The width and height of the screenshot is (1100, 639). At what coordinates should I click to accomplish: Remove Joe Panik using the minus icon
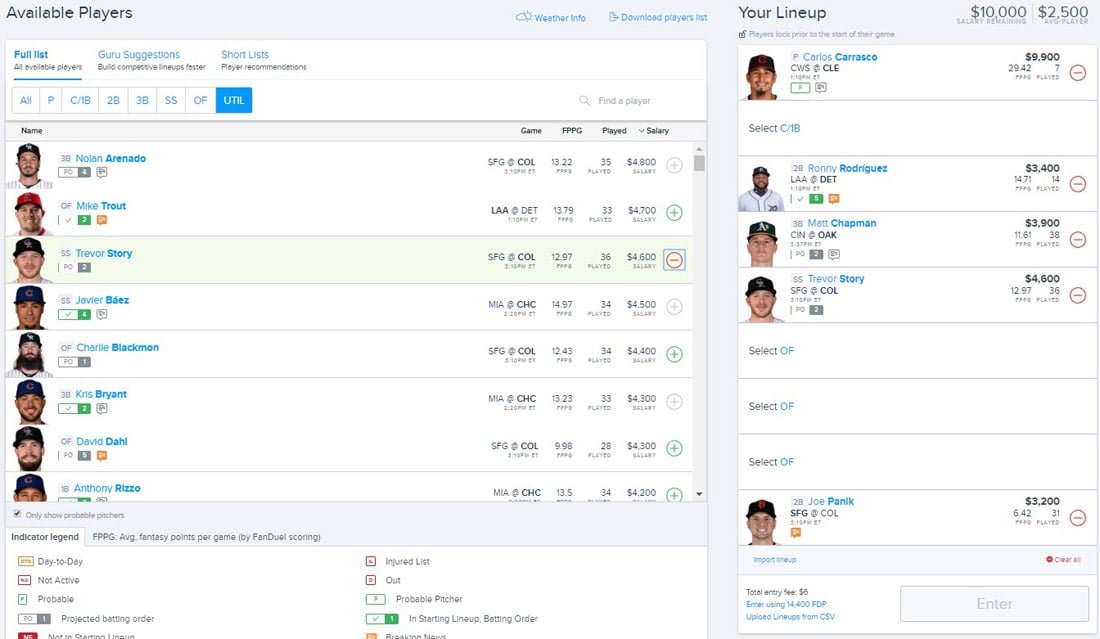pyautogui.click(x=1078, y=518)
